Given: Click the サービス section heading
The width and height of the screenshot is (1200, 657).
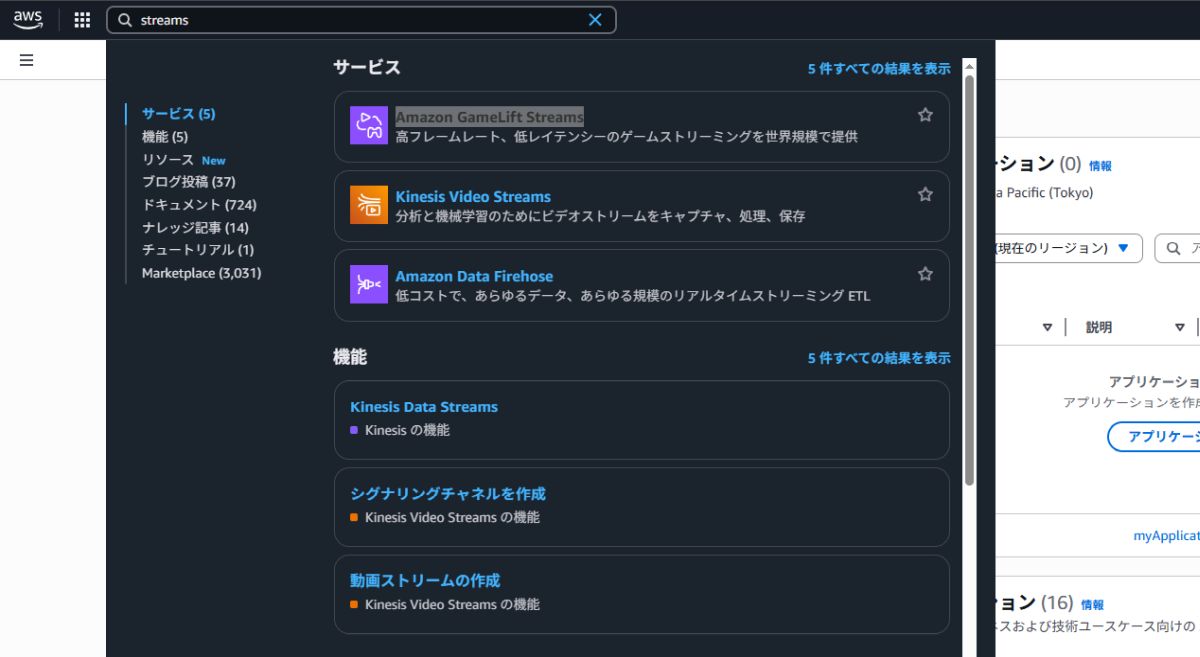Looking at the screenshot, I should coord(367,67).
